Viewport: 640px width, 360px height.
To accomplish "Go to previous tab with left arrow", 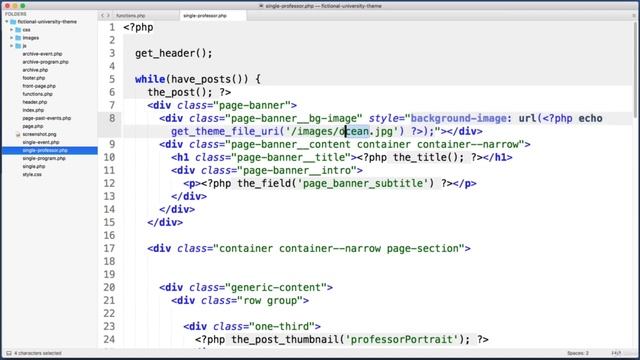I will 102,16.
